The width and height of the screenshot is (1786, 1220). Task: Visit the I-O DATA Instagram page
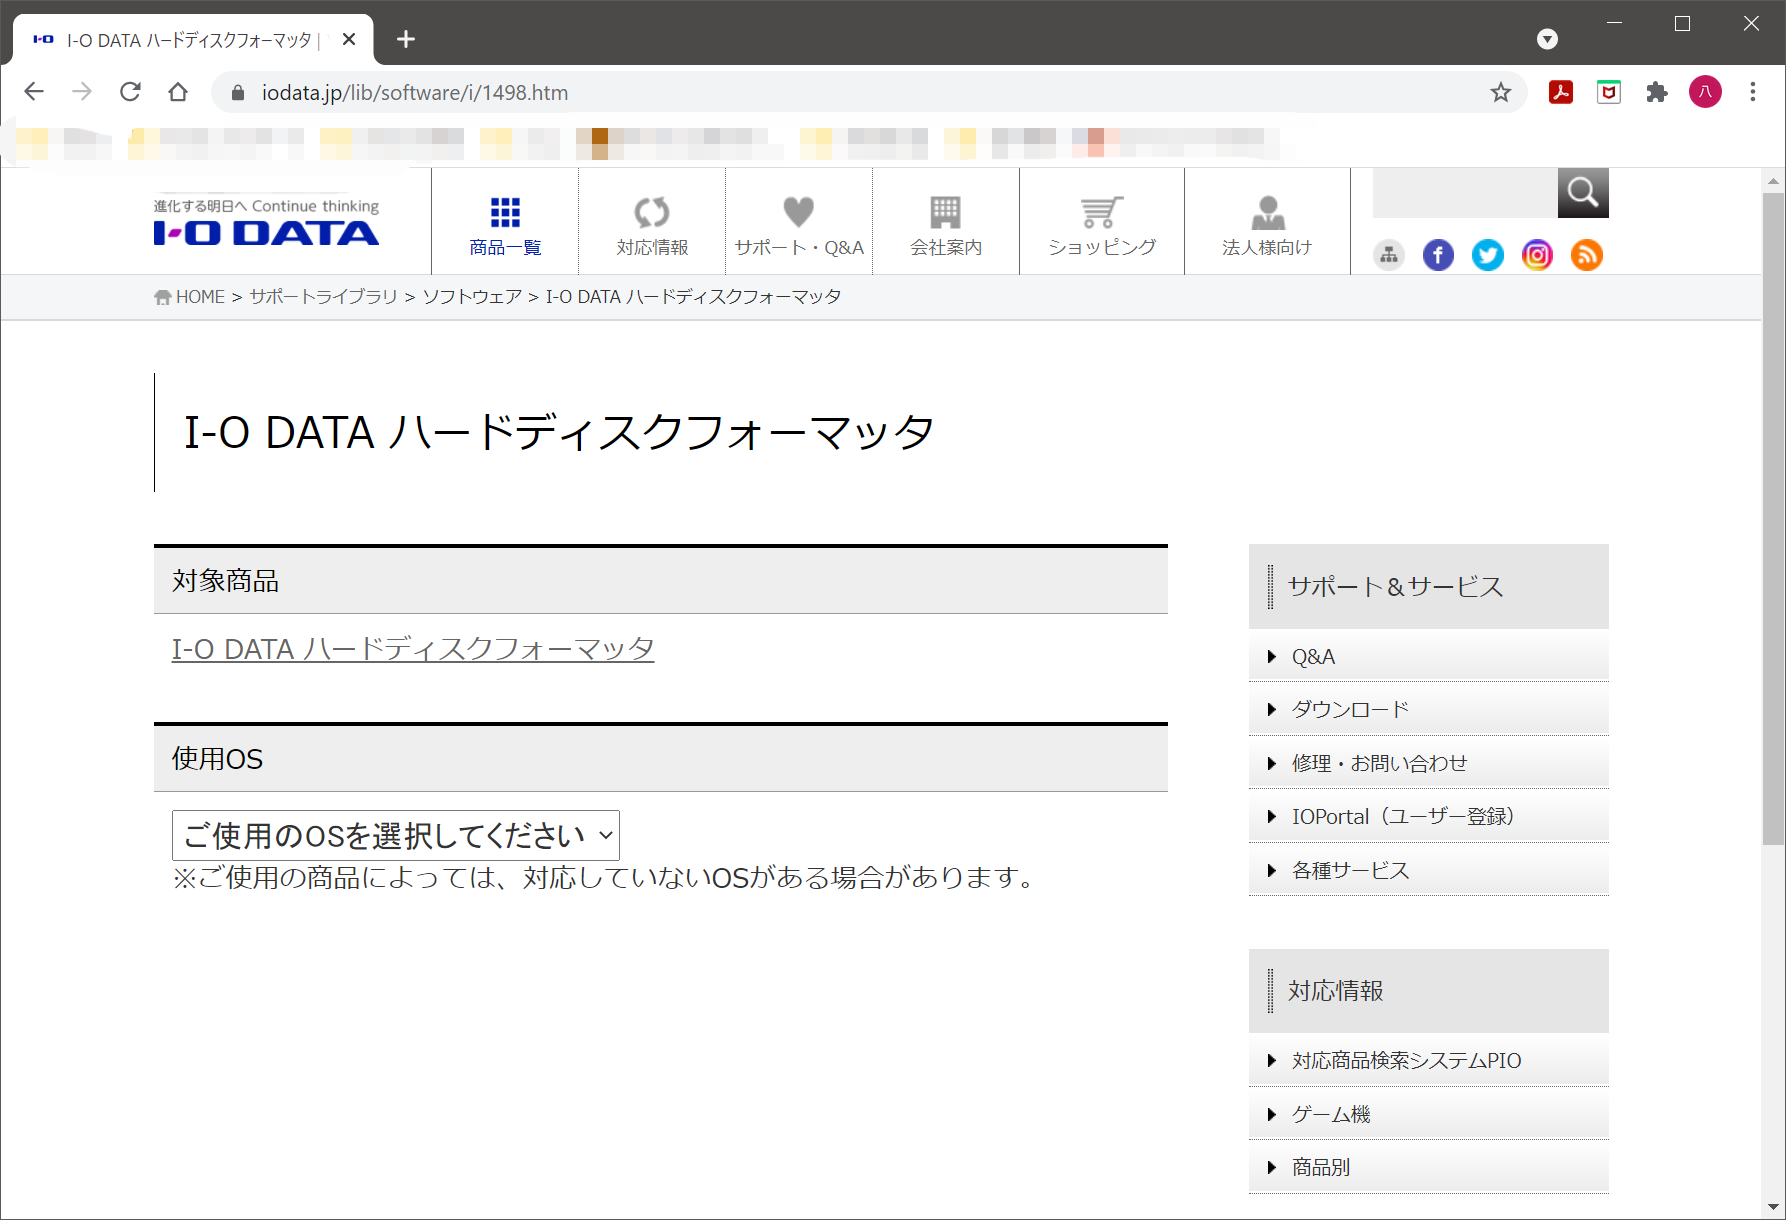pyautogui.click(x=1537, y=255)
